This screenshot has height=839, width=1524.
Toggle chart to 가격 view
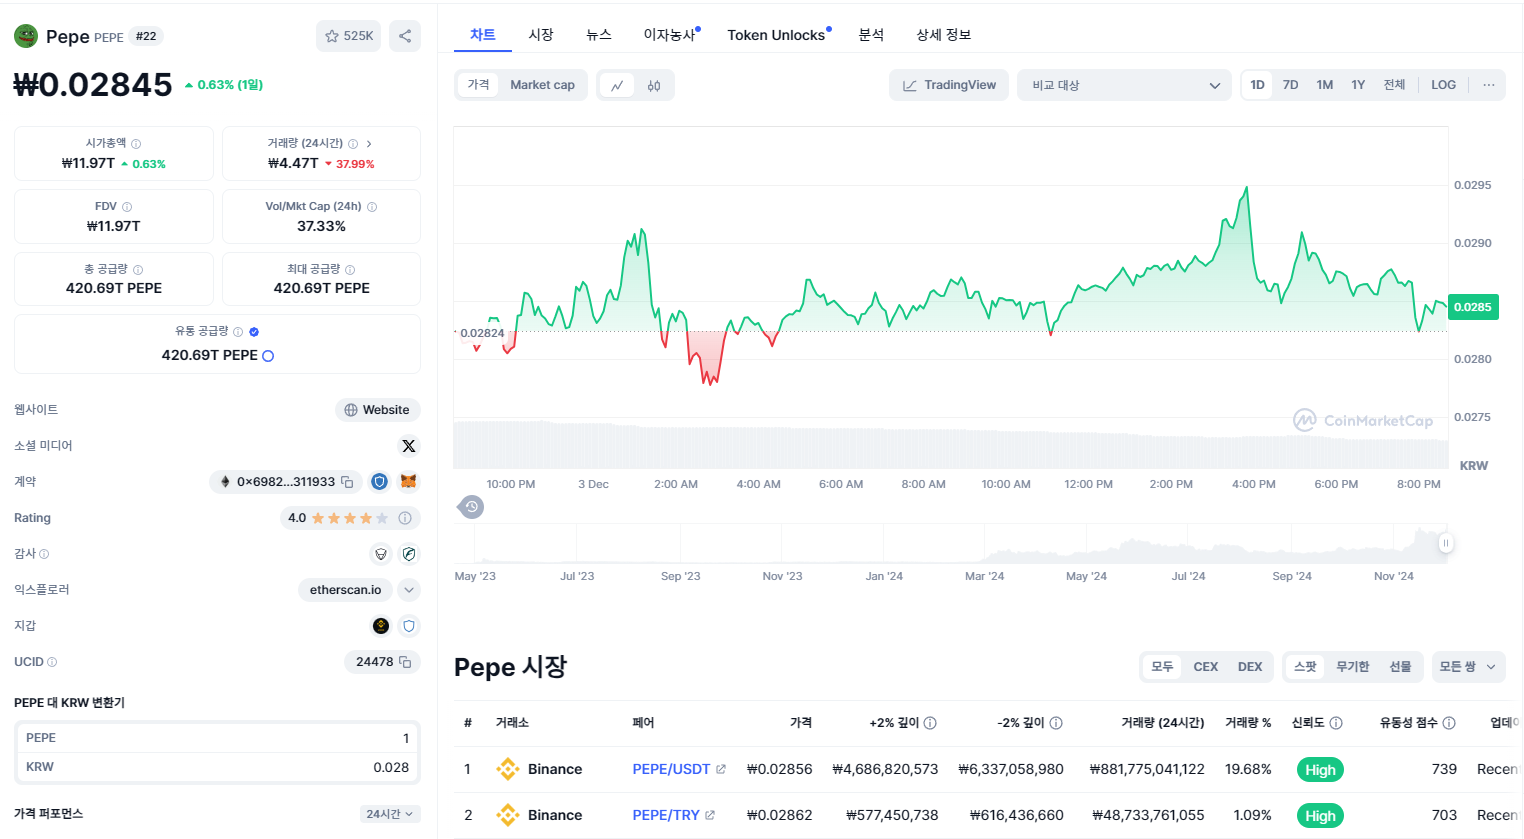click(479, 85)
